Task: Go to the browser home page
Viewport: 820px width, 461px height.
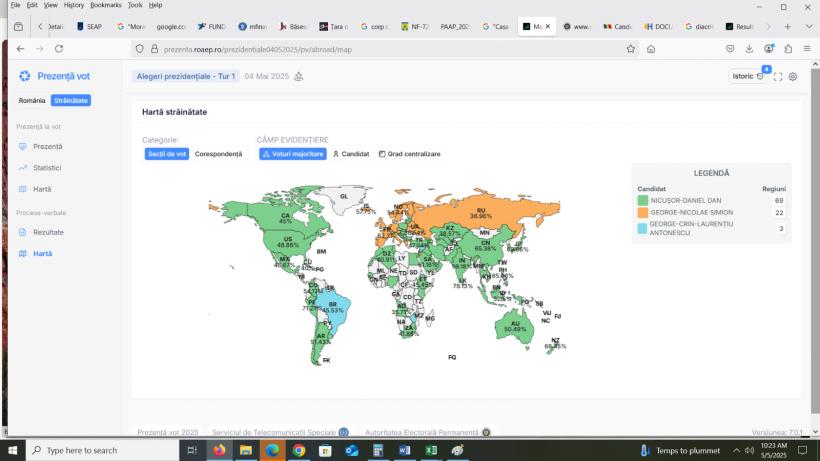Action: (651, 49)
